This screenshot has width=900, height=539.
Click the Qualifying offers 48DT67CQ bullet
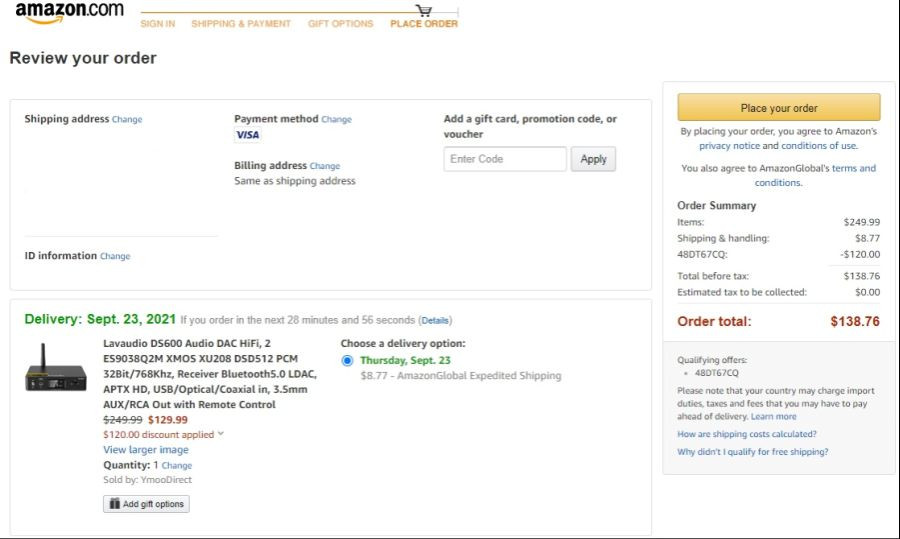click(716, 373)
